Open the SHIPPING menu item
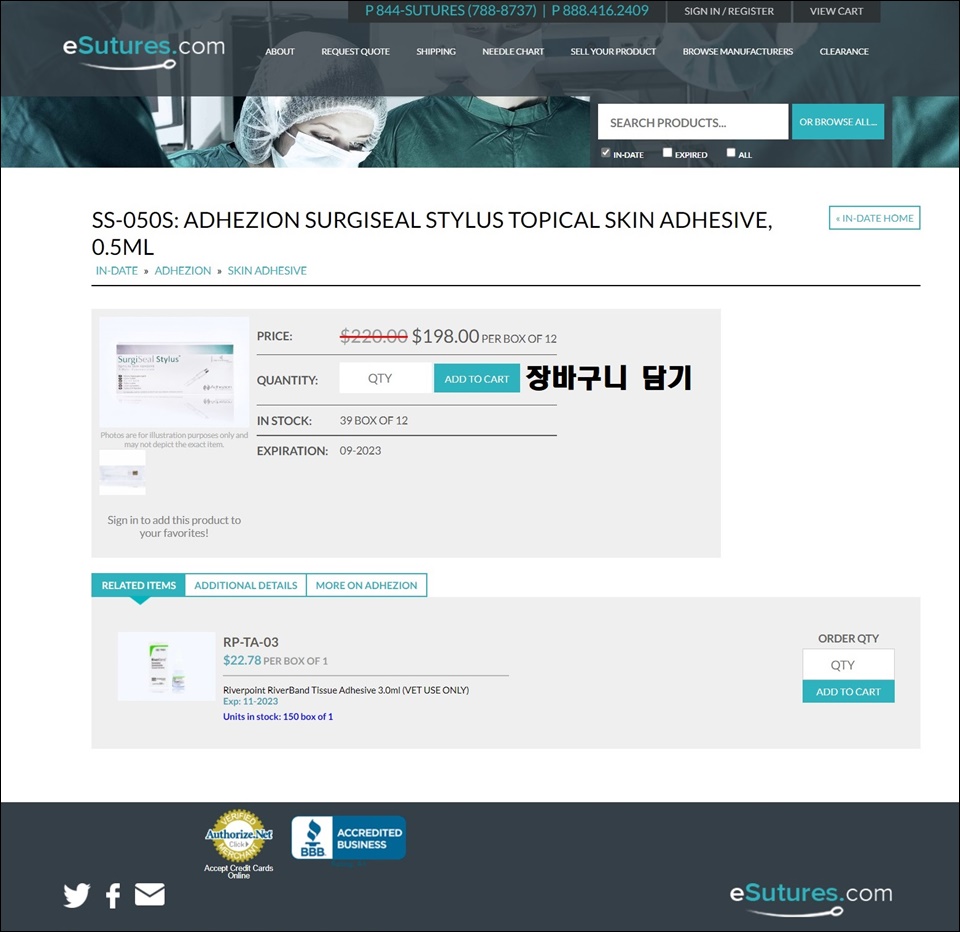This screenshot has width=960, height=932. pos(436,51)
